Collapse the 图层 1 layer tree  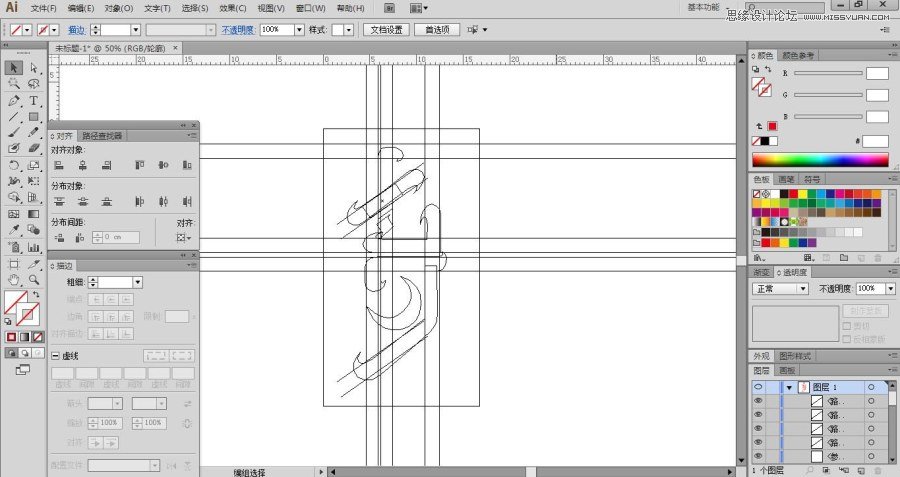tap(789, 388)
